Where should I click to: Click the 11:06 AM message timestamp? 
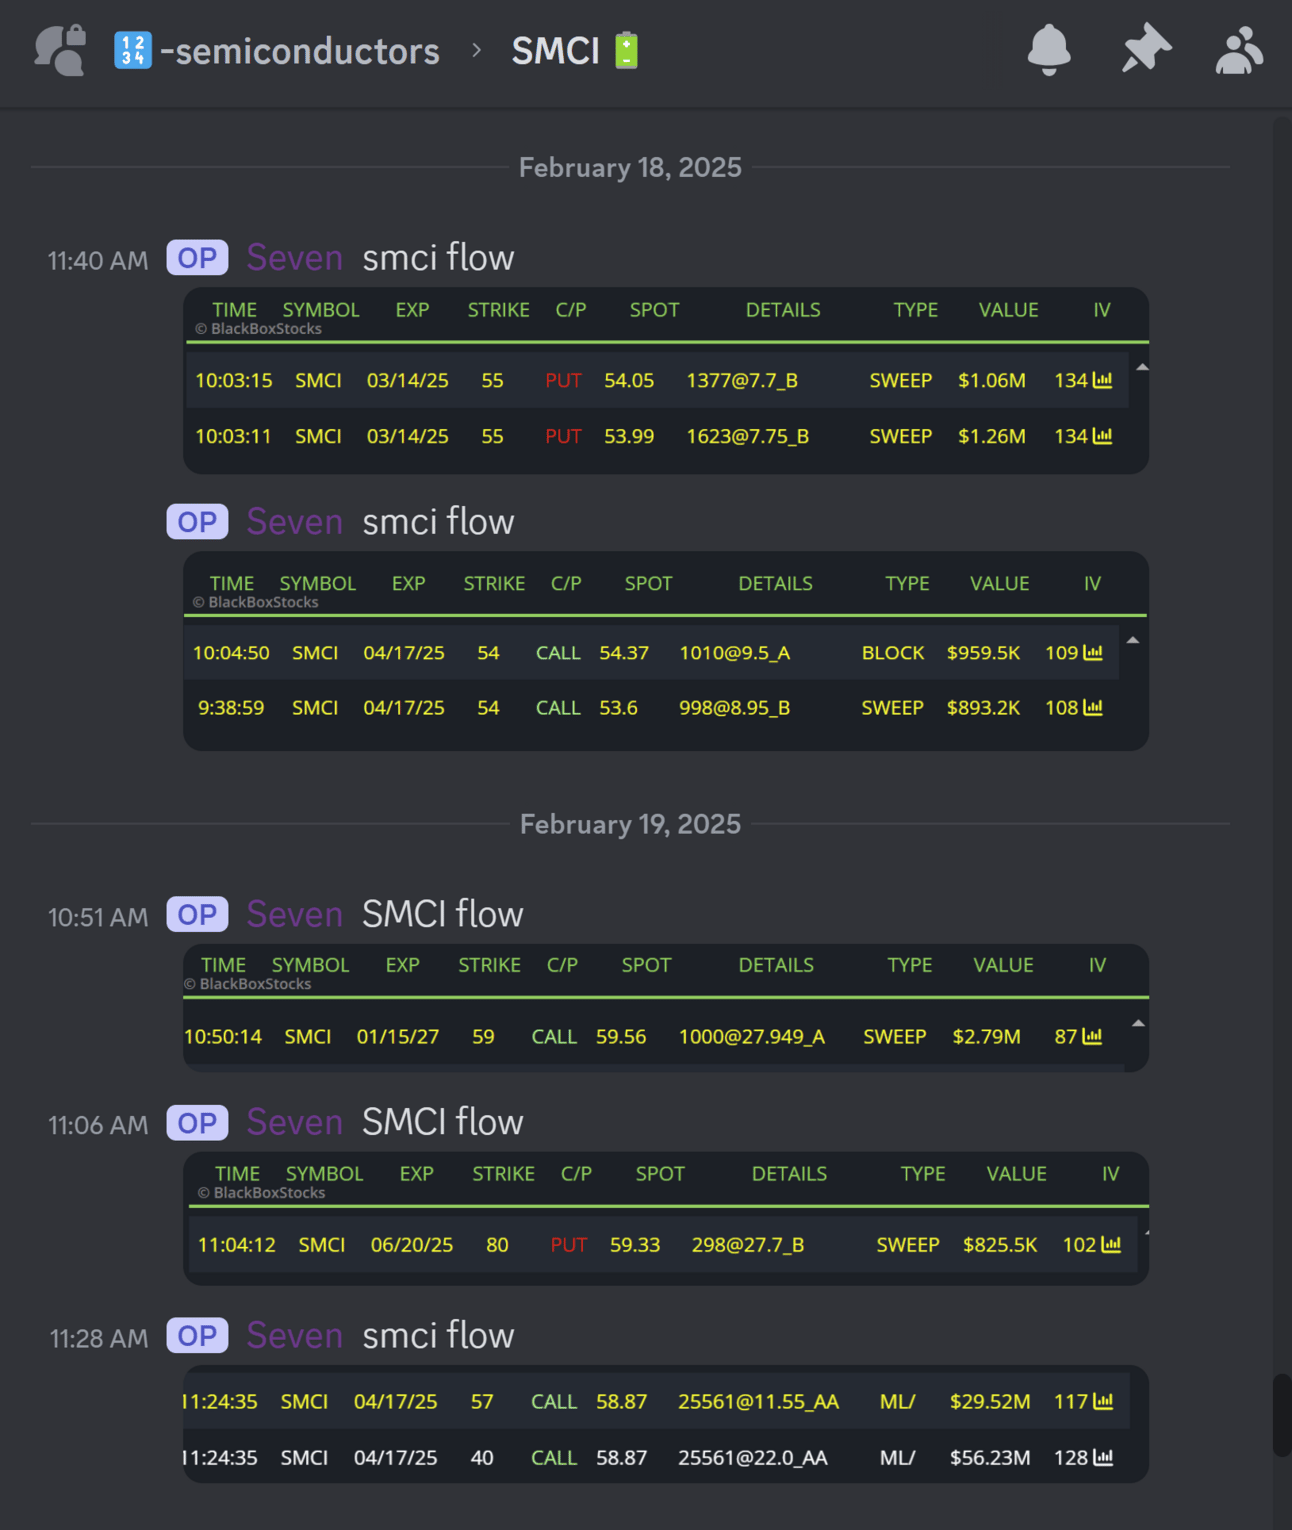[98, 1125]
